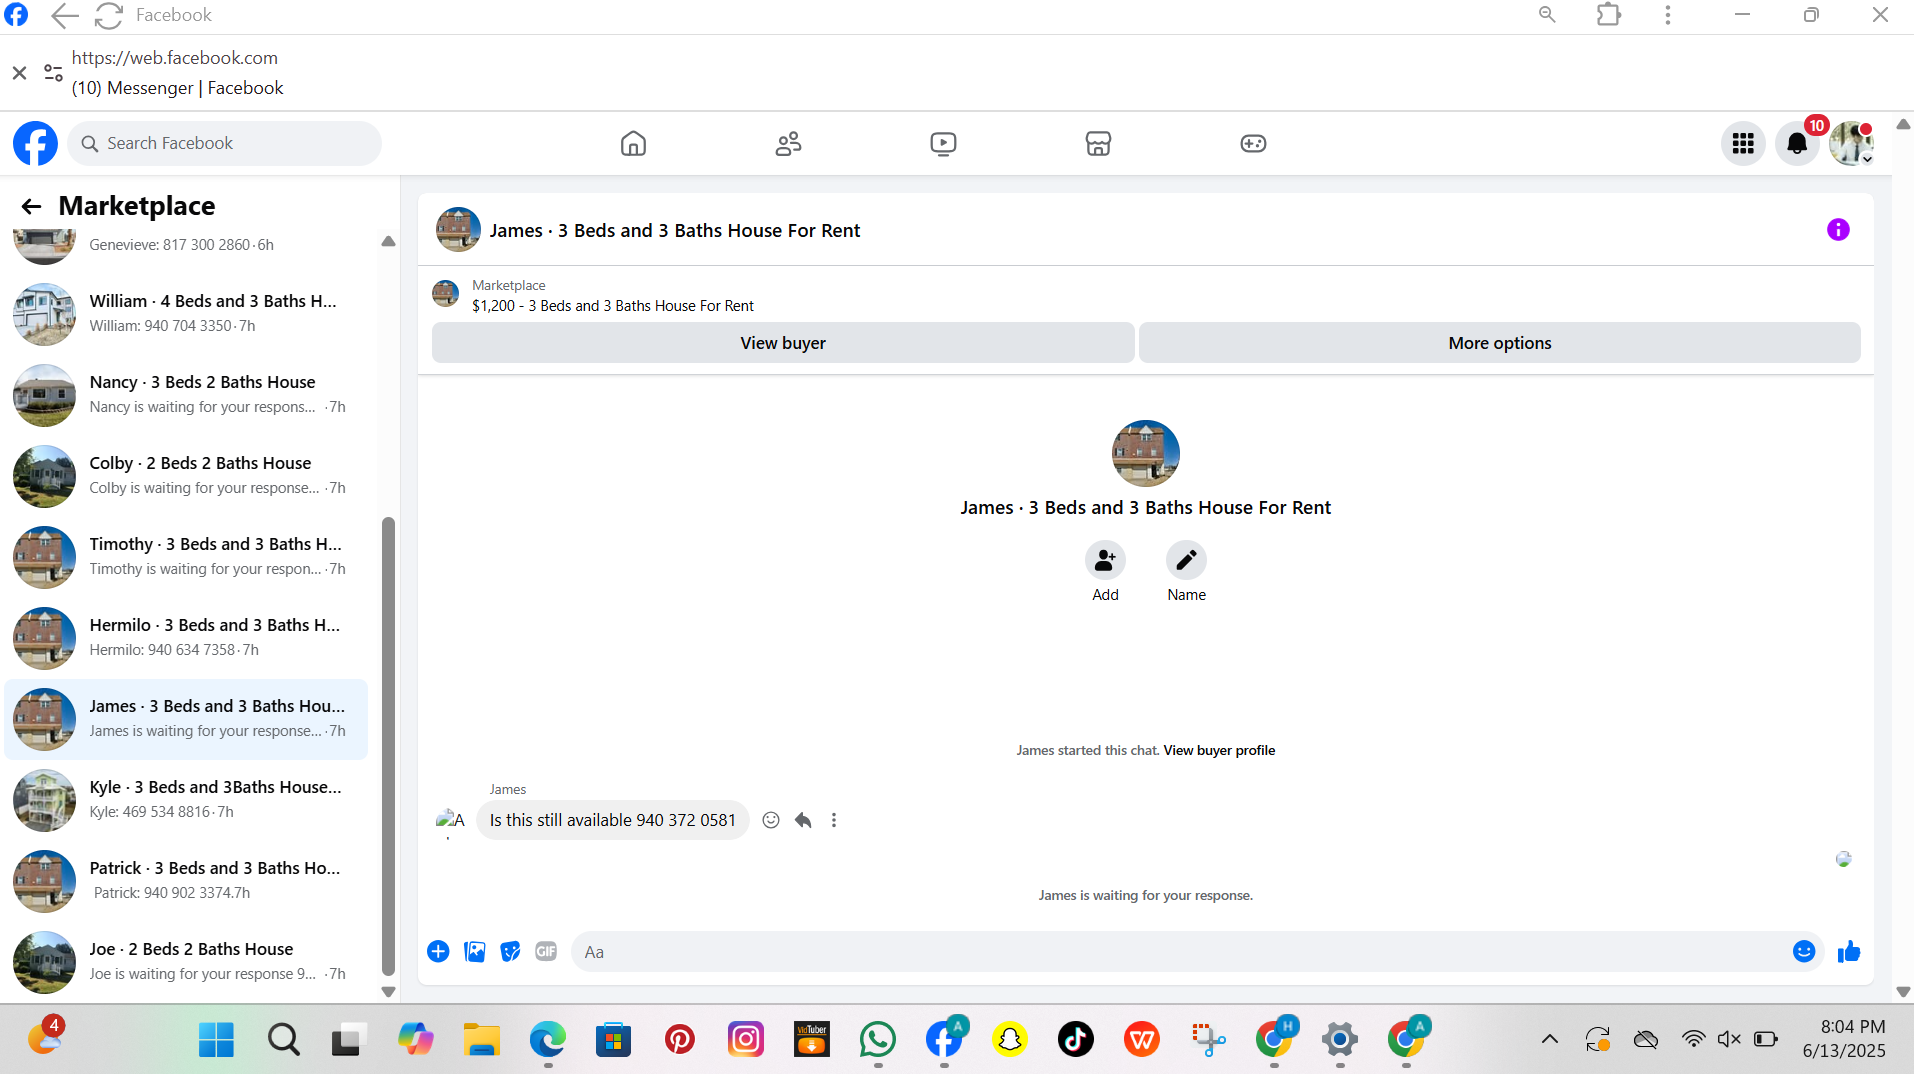The image size is (1914, 1074).
Task: Attach a file using the image icon
Action: [x=475, y=951]
